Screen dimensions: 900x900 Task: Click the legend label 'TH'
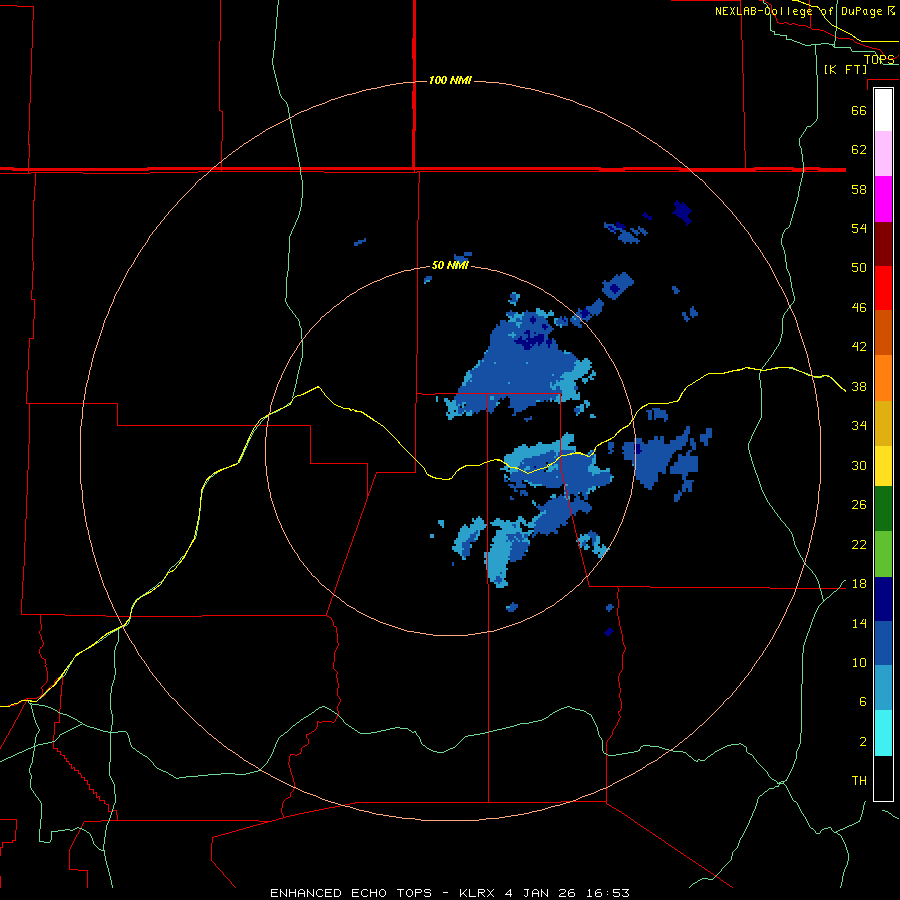859,781
